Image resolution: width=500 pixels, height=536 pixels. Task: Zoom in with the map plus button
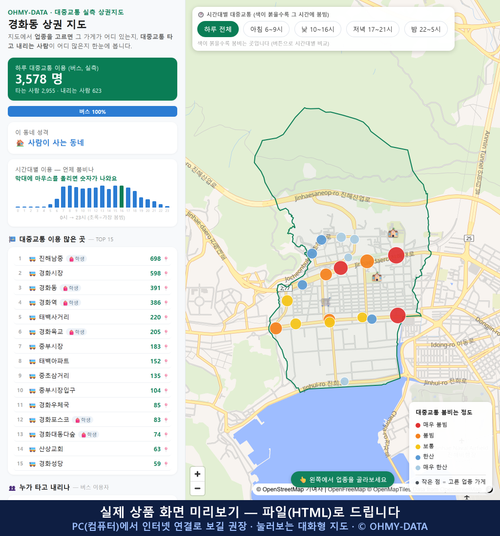tap(198, 474)
